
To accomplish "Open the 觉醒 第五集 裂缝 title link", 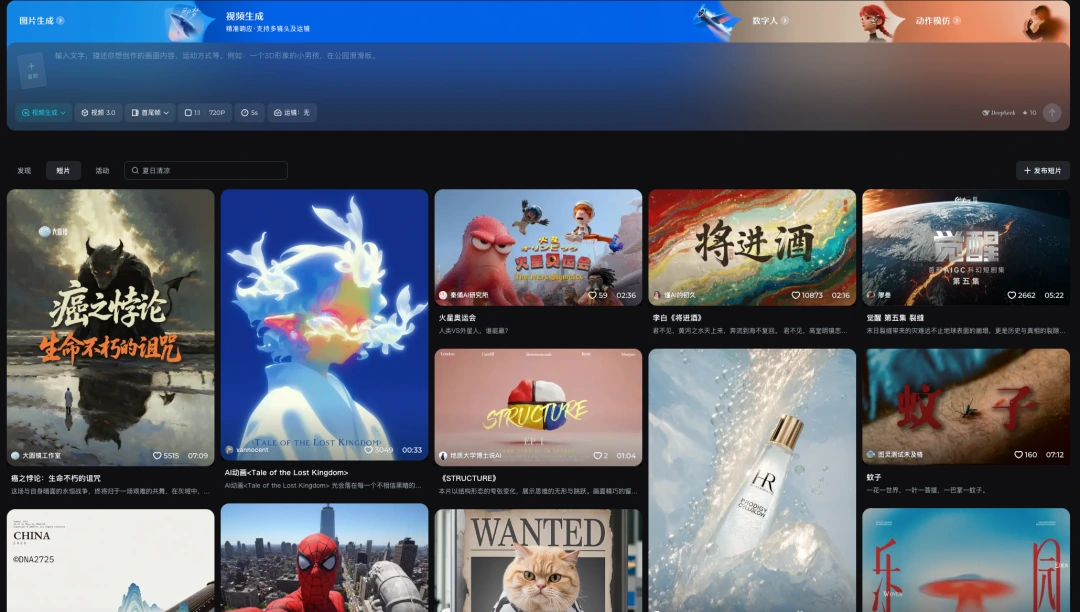I will 895,318.
